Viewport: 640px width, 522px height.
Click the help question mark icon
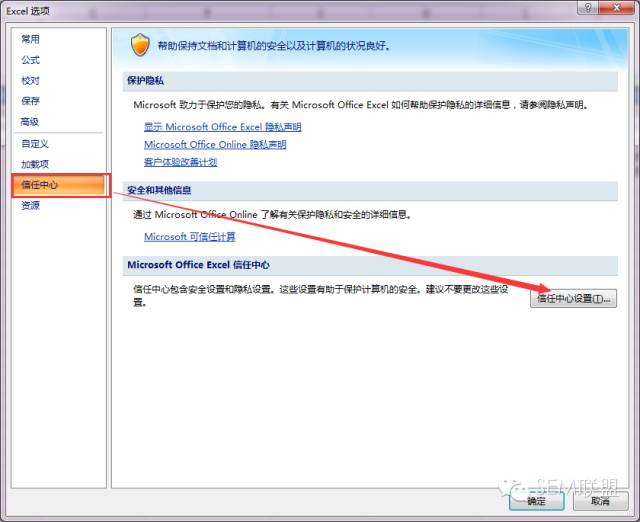[x=588, y=7]
